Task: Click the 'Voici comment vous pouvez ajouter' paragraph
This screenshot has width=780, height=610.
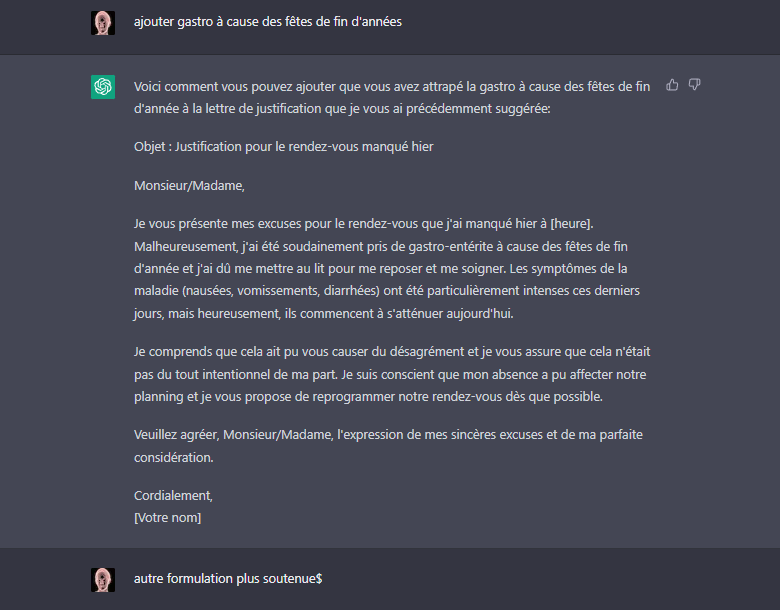Action: pos(392,98)
